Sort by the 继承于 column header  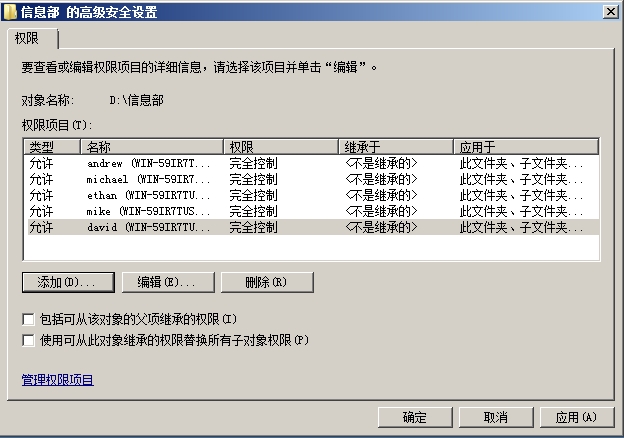pyautogui.click(x=396, y=147)
